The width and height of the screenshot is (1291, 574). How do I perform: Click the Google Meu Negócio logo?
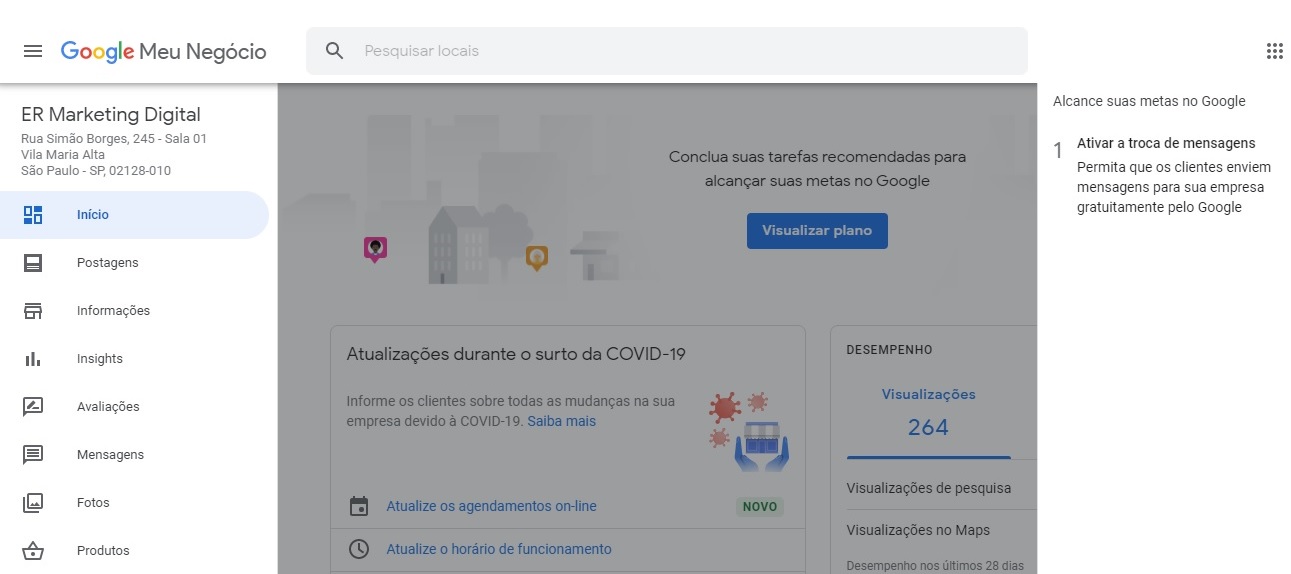coord(164,51)
